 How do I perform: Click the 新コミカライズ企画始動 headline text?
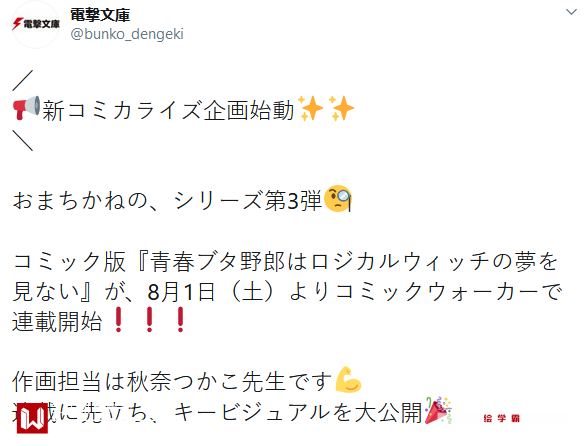point(168,111)
